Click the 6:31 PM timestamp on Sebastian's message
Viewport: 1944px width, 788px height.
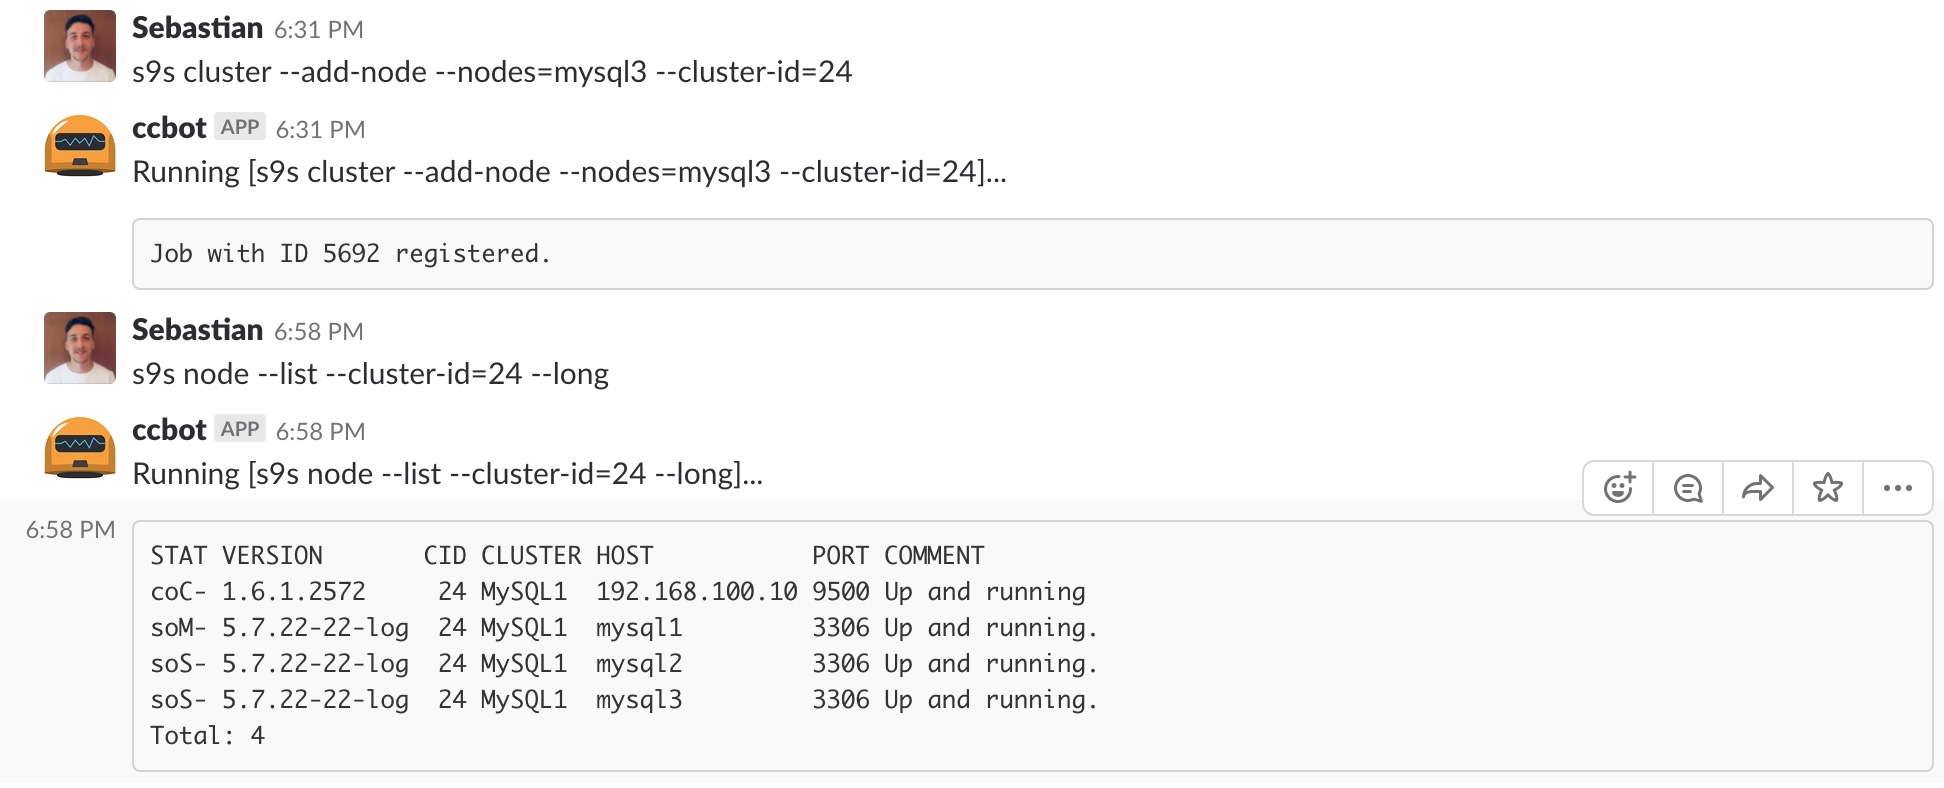coord(319,30)
